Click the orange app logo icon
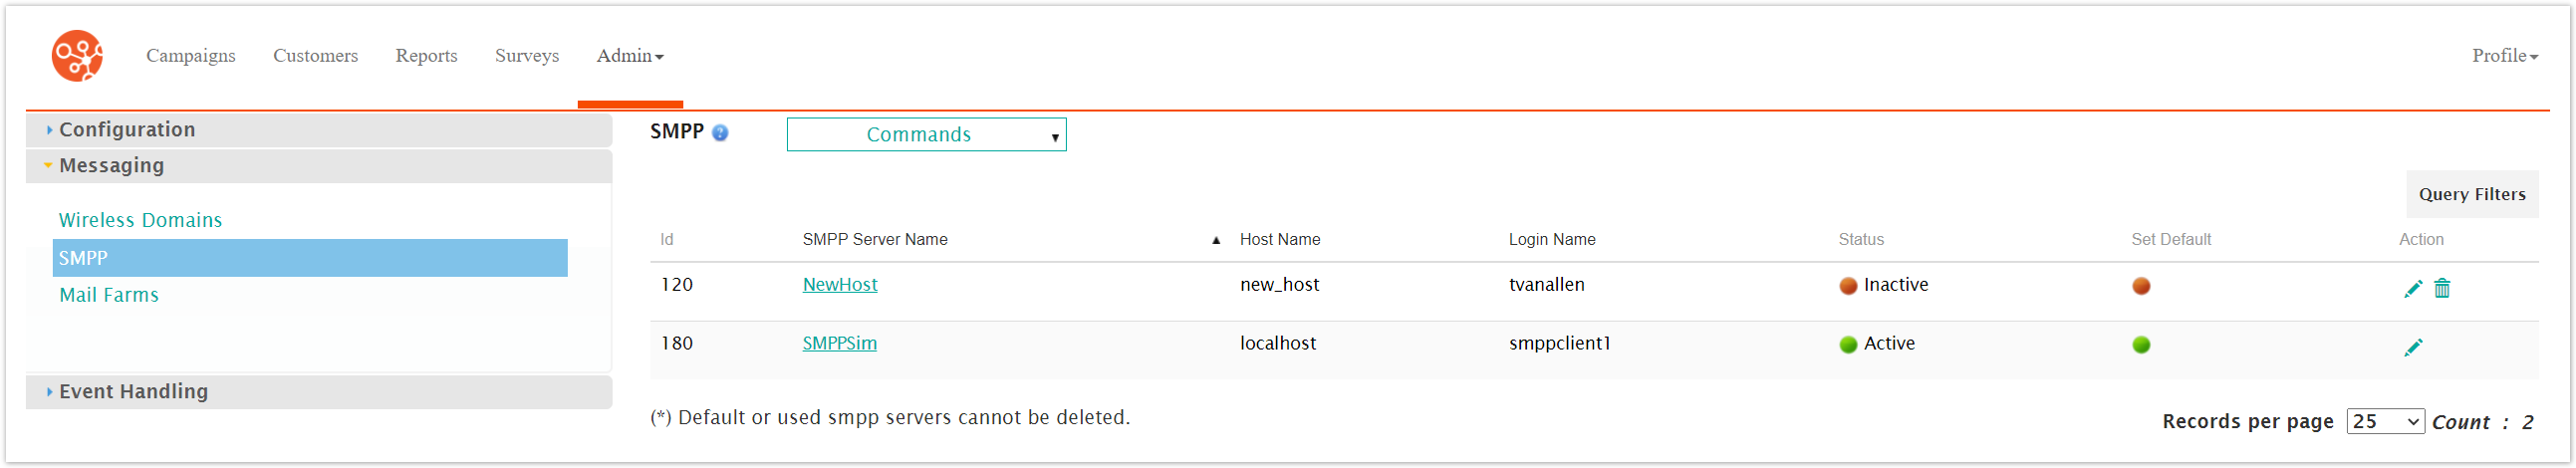The height and width of the screenshot is (468, 2576). tap(77, 56)
